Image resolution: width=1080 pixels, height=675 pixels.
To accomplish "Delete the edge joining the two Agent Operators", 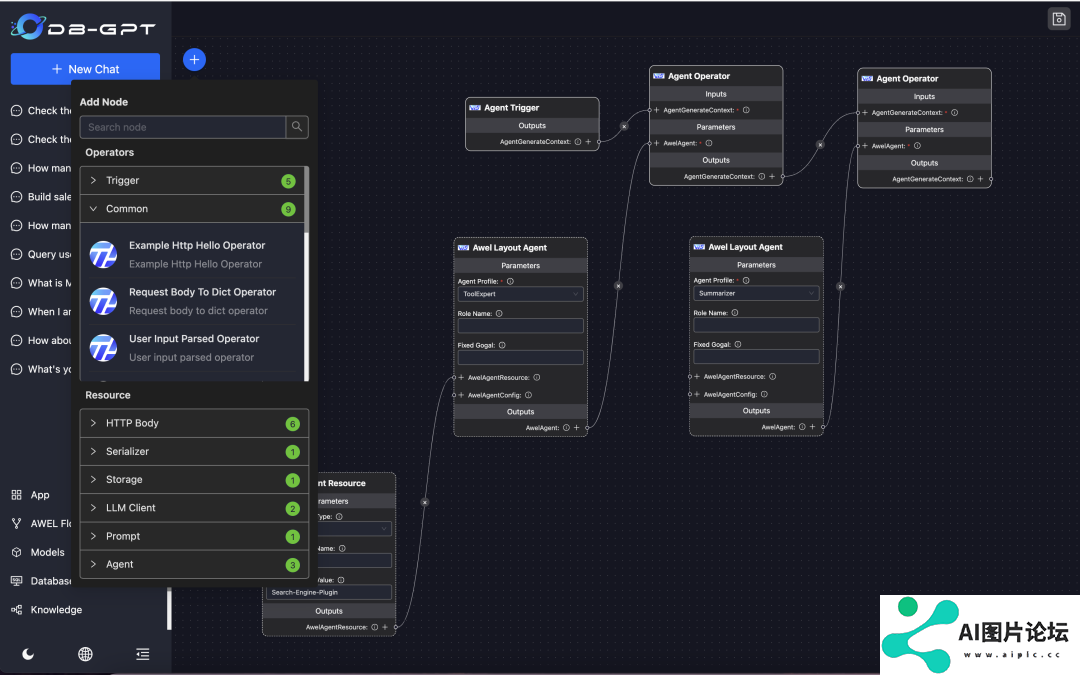I will tap(820, 145).
